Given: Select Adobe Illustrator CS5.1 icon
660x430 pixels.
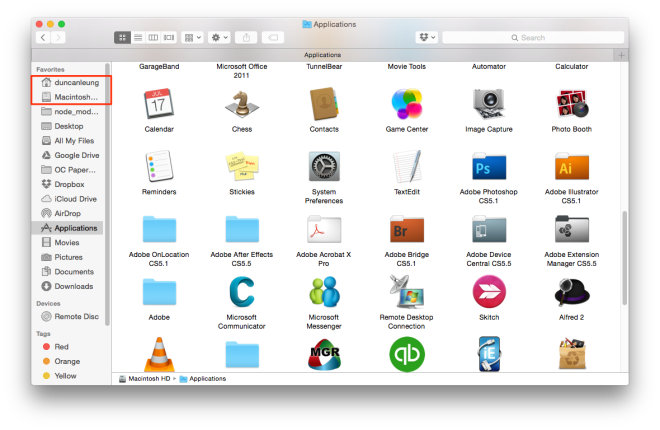Looking at the screenshot, I should point(572,167).
